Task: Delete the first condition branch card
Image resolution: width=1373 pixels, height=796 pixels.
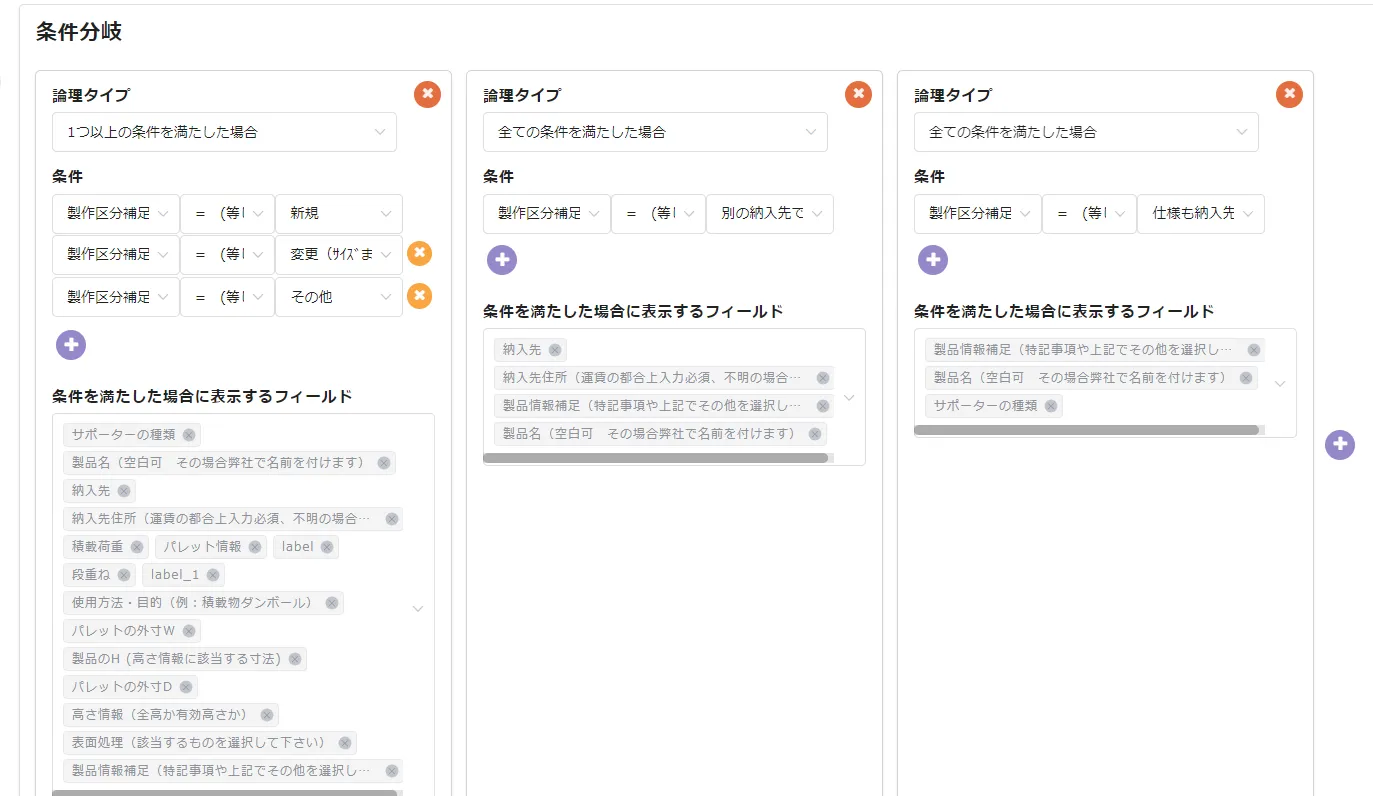Action: pos(427,94)
